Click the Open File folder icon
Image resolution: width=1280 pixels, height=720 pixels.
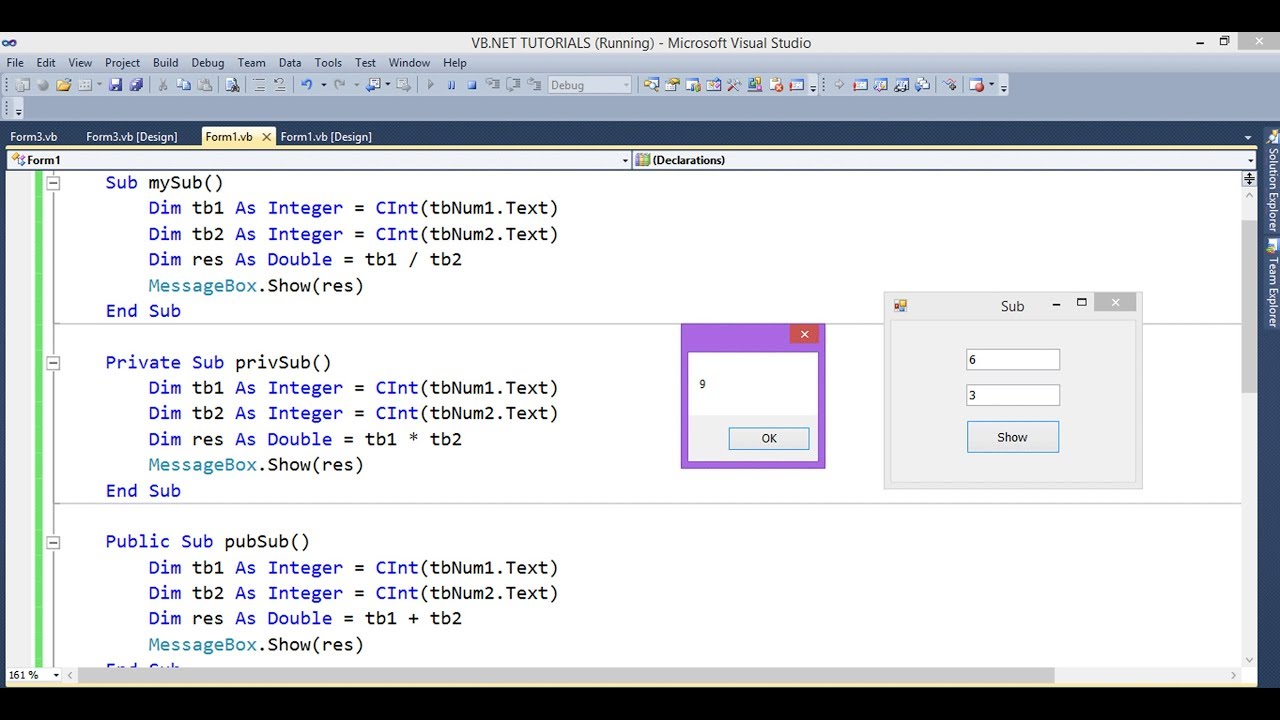[x=64, y=85]
